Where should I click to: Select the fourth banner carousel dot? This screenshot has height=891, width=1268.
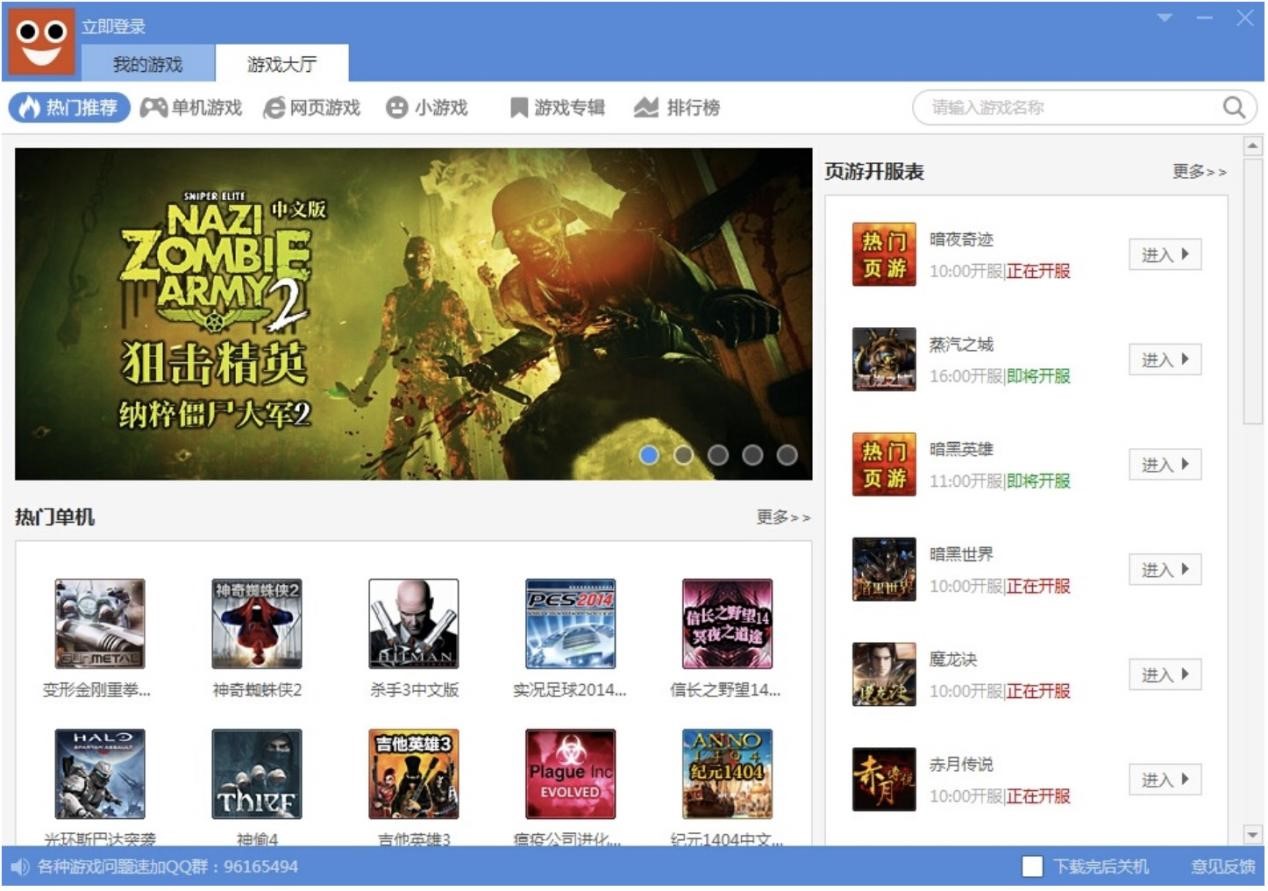click(x=753, y=455)
